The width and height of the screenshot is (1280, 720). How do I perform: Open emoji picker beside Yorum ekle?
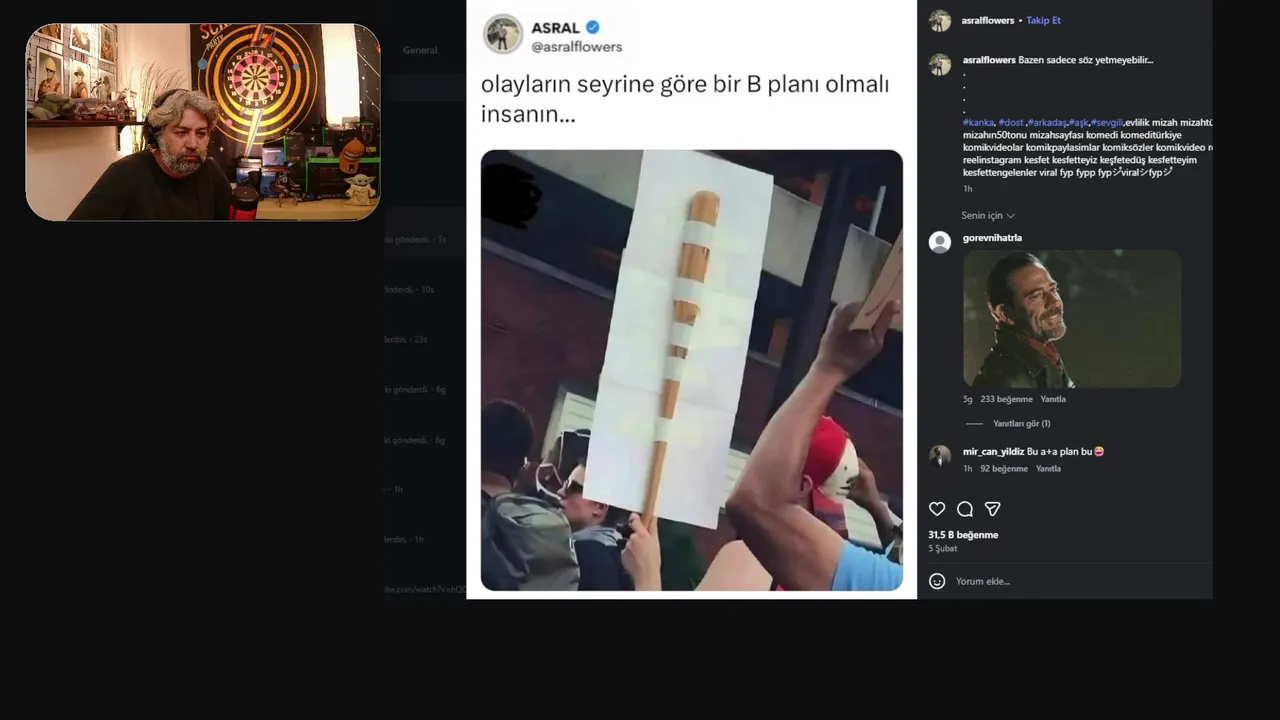(x=937, y=581)
